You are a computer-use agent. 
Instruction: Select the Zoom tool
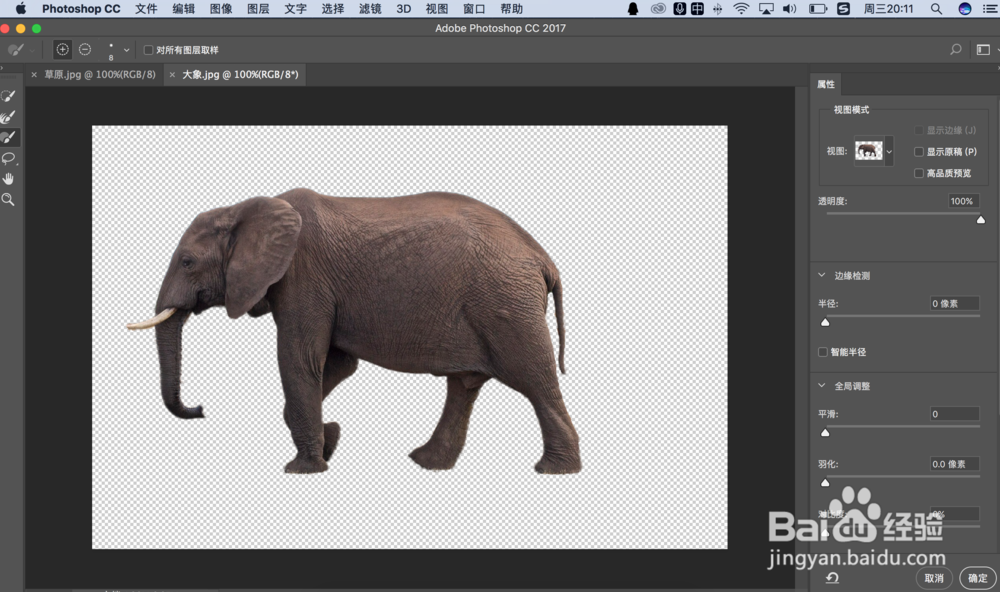(x=8, y=200)
